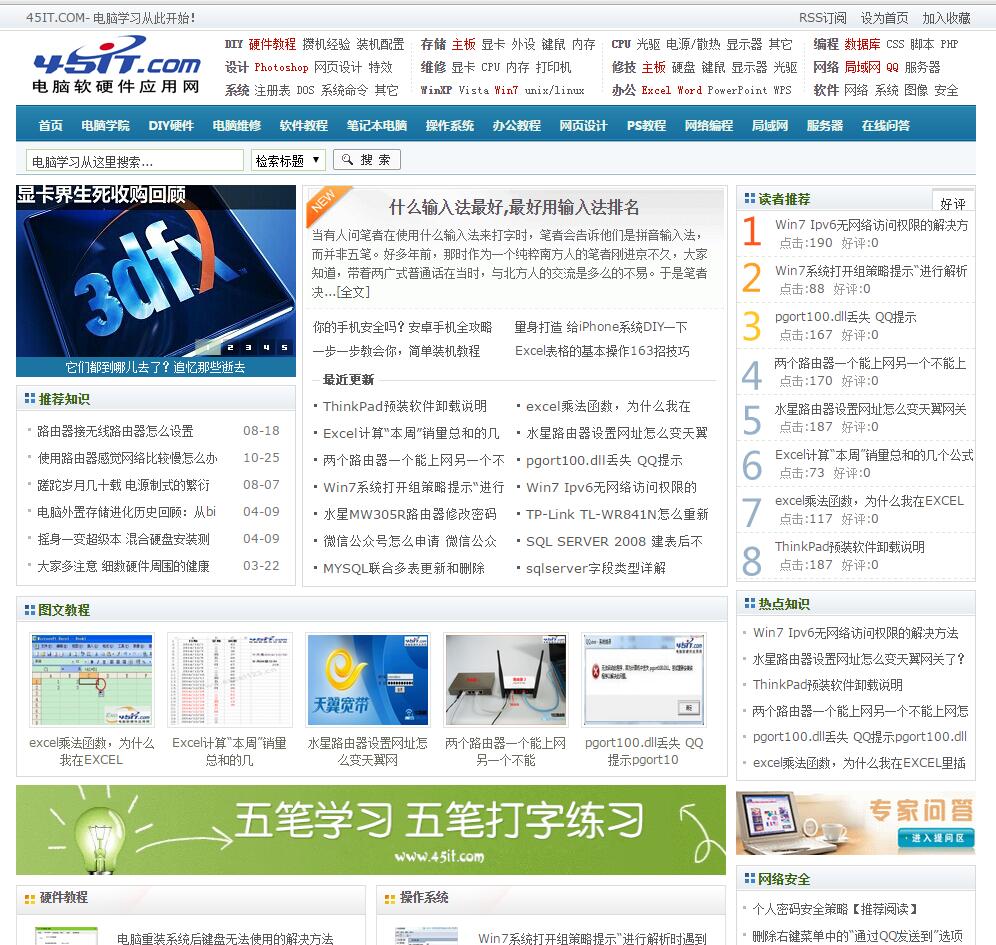Screen dimensions: 996x945
Task: Open 水星MW305R路由器修改密码 link
Action: (x=410, y=514)
